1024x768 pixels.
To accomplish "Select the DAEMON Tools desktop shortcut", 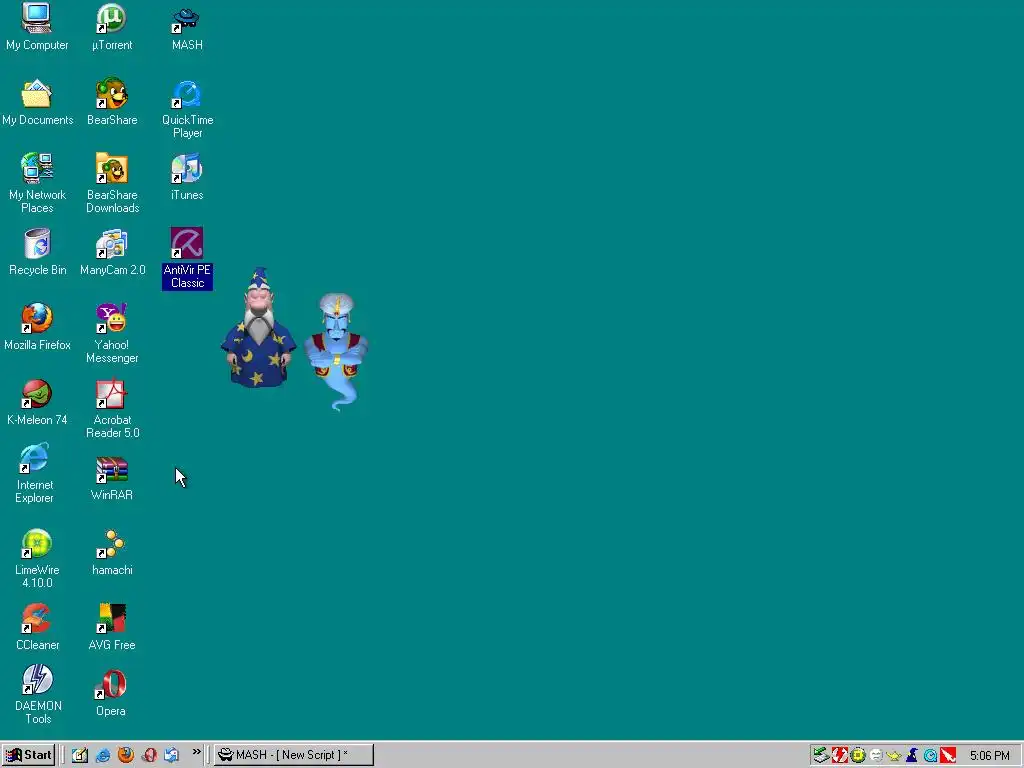I will [38, 695].
